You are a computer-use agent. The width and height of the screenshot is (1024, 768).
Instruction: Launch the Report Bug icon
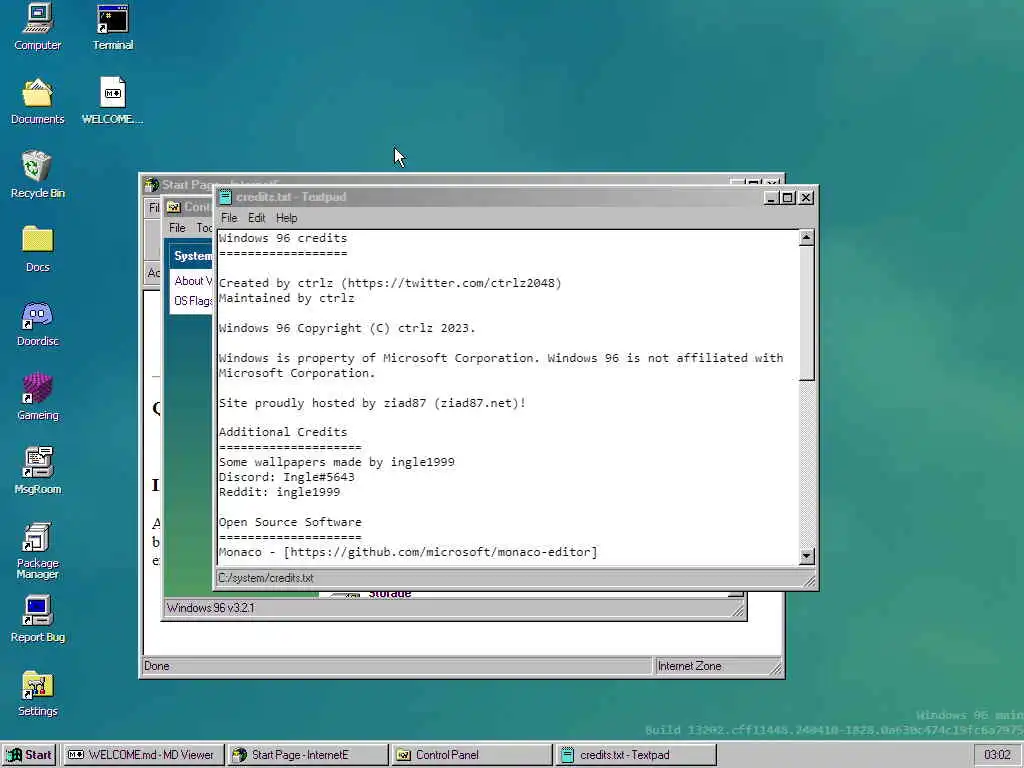[37, 619]
